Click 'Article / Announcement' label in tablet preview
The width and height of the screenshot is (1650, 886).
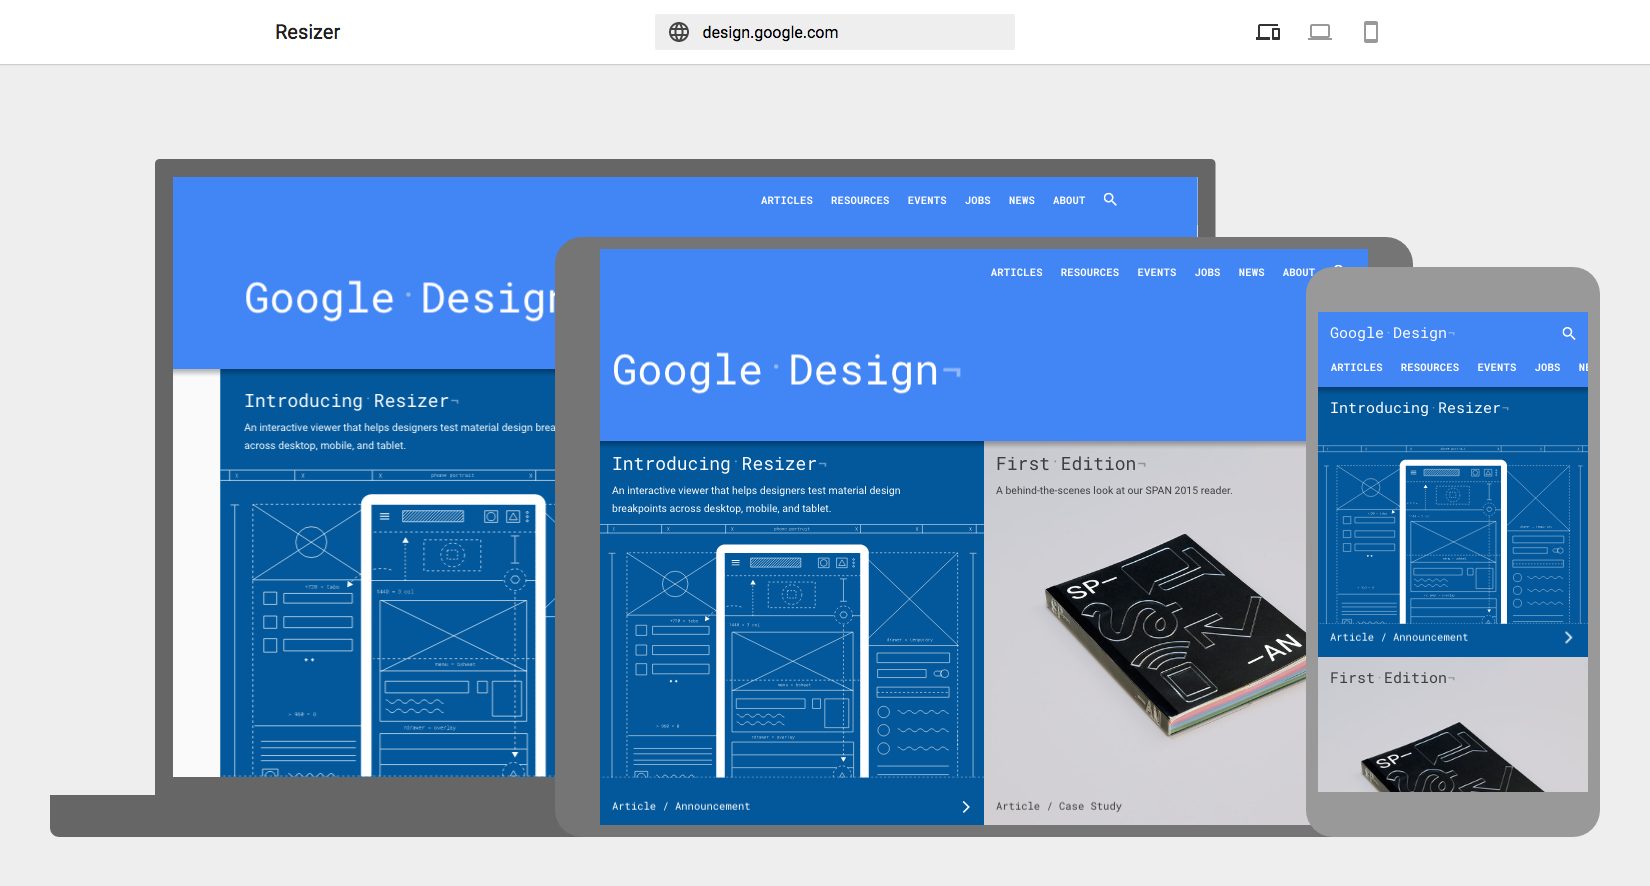tap(681, 807)
